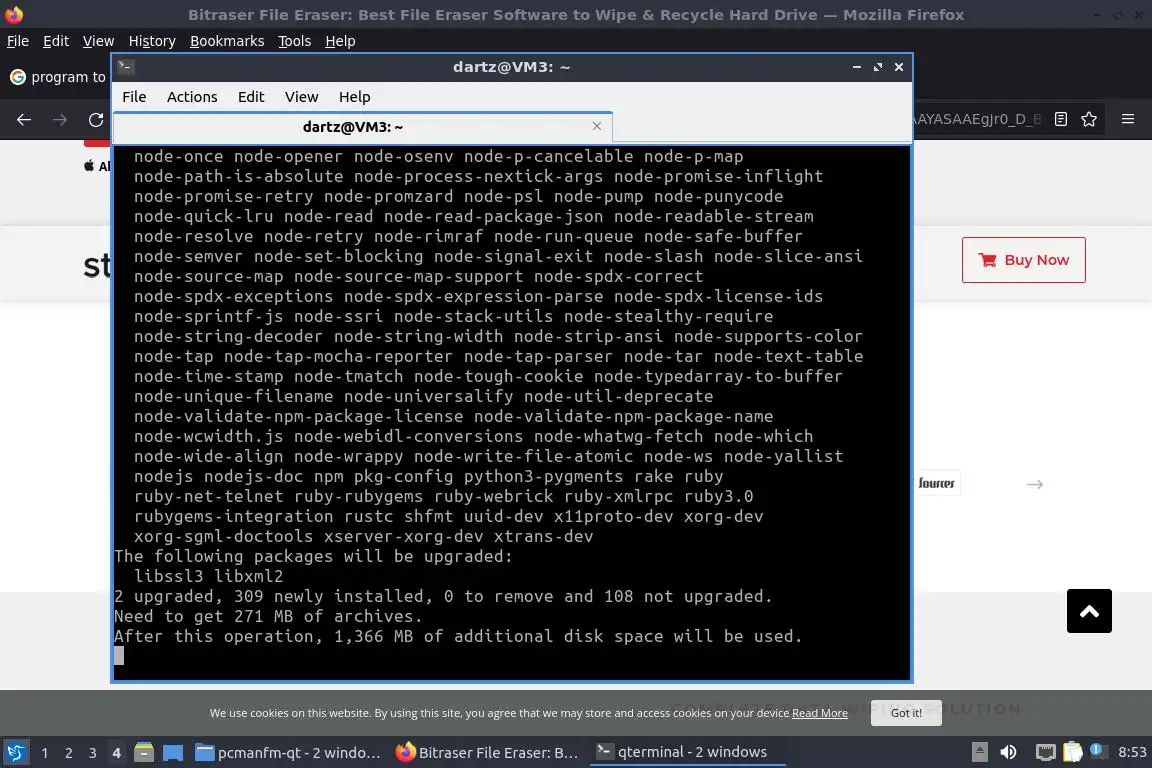Minimize the qterminal window
Viewport: 1152px width, 768px height.
click(x=857, y=67)
